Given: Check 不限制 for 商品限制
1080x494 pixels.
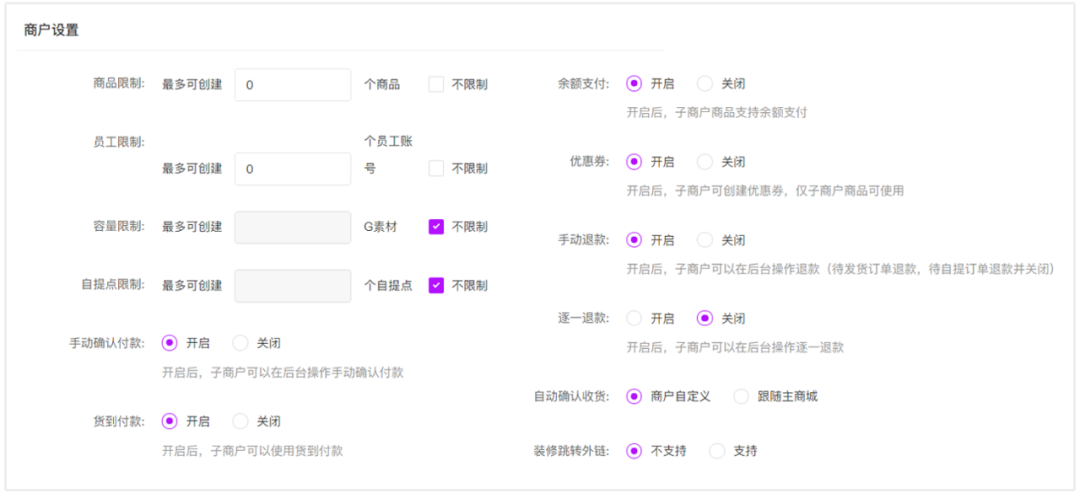Looking at the screenshot, I should 436,85.
